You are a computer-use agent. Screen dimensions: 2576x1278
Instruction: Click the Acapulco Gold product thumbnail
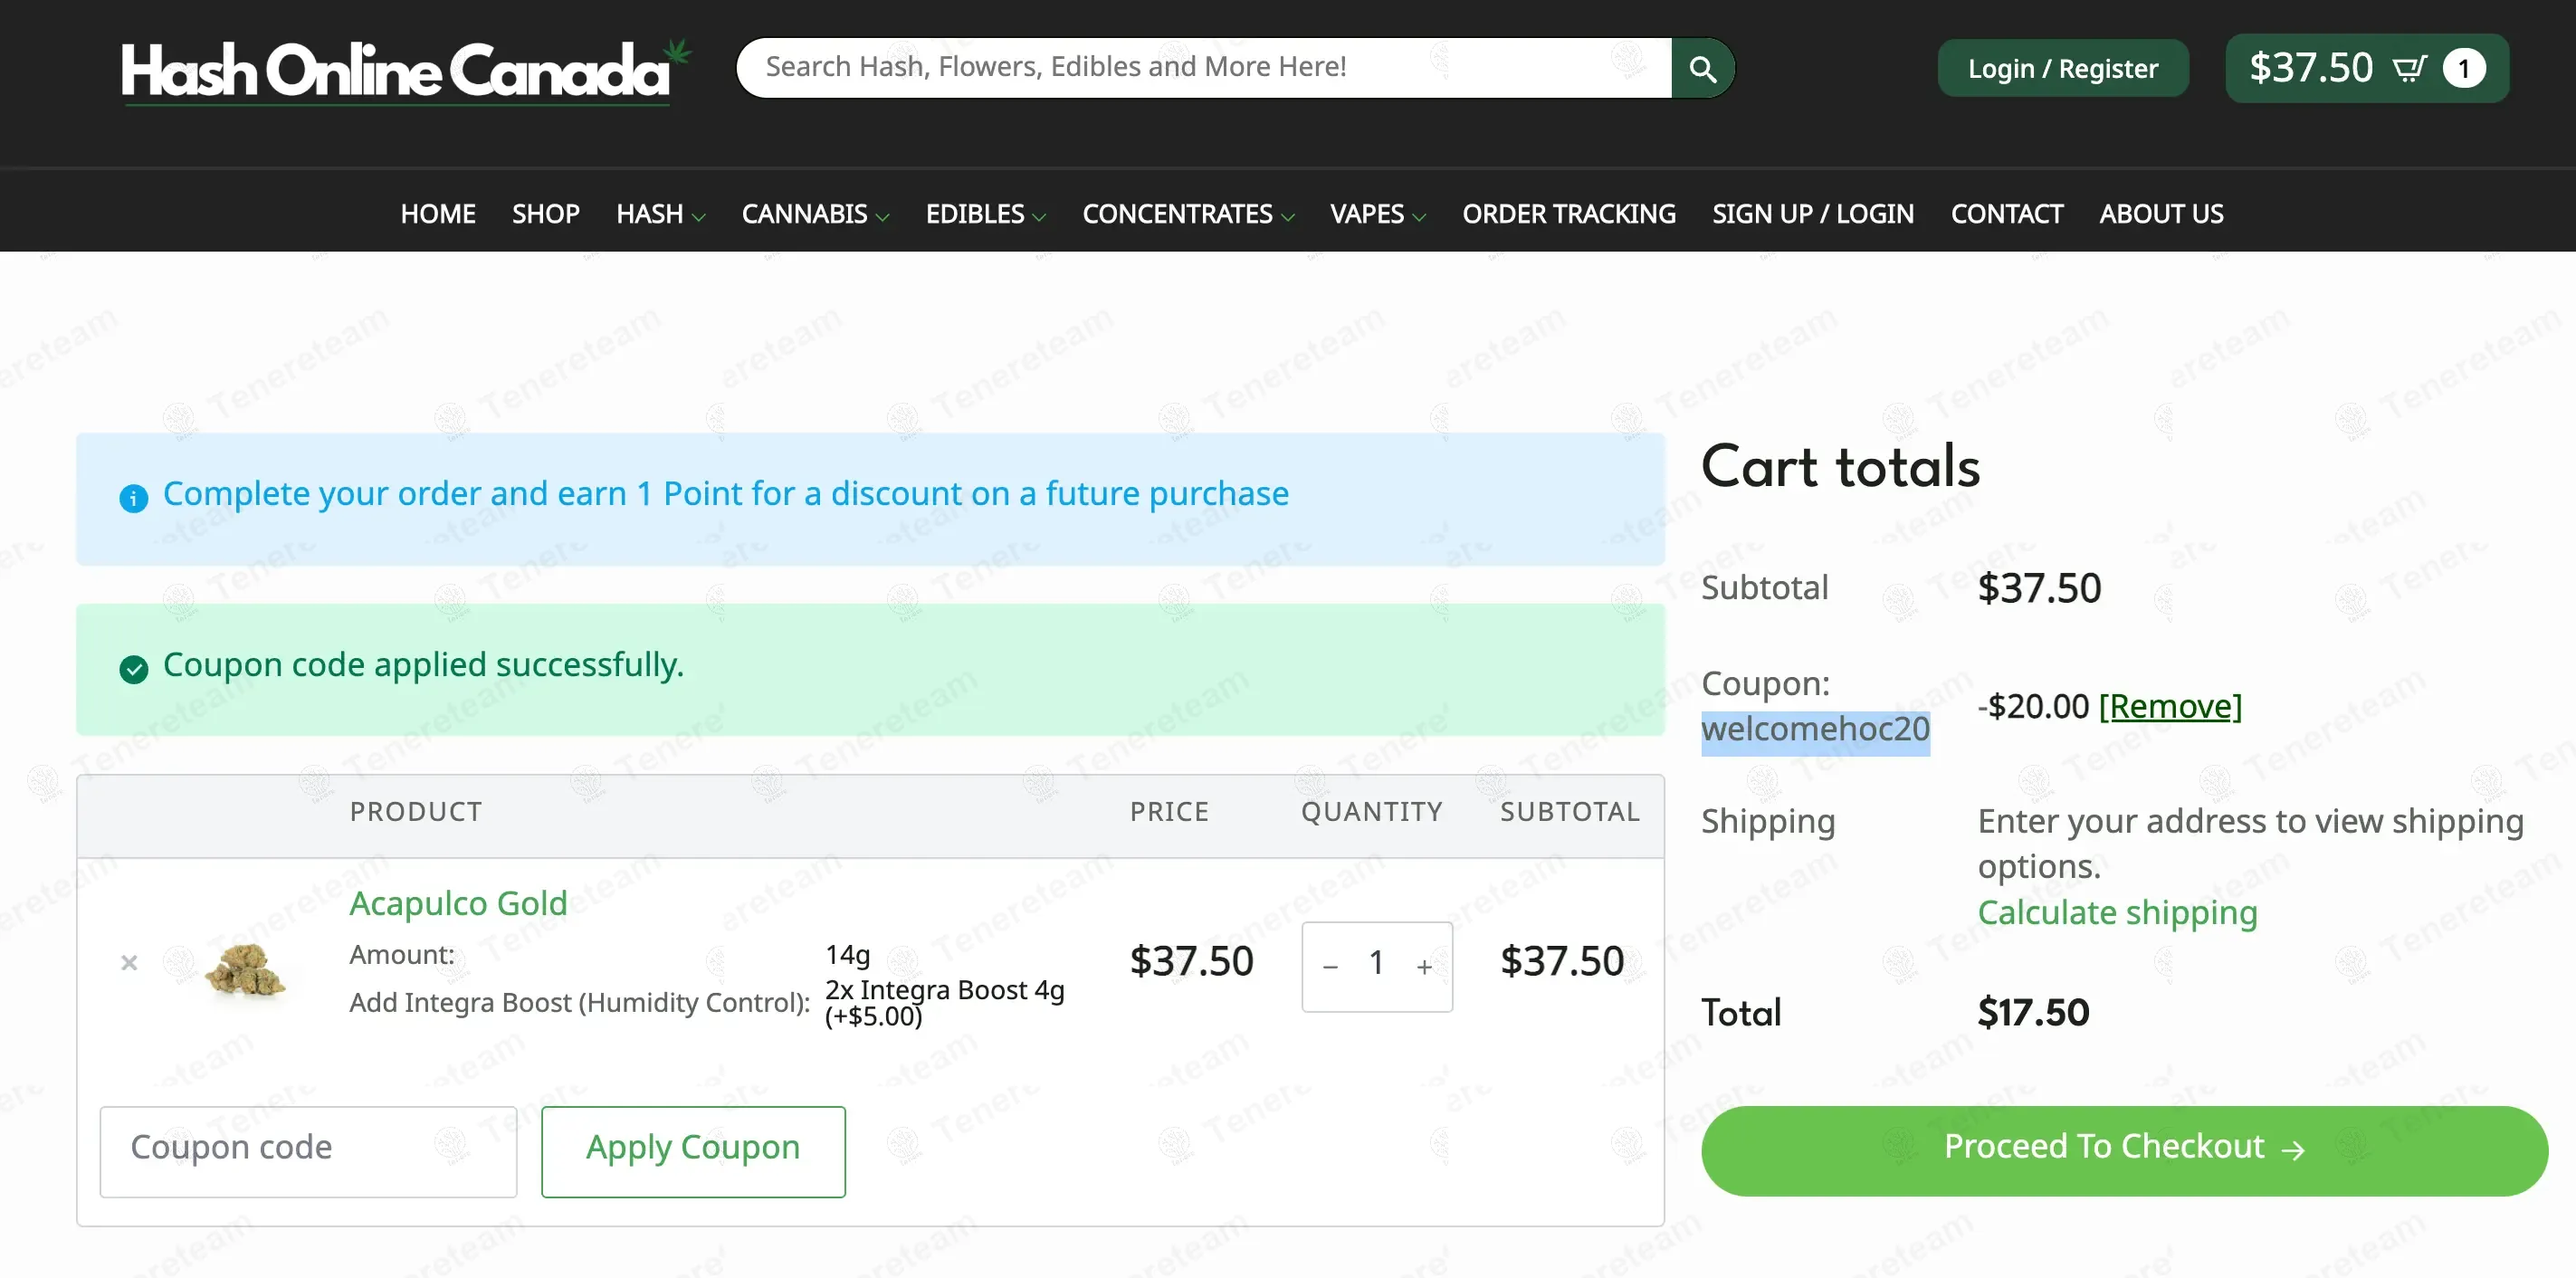coord(245,967)
